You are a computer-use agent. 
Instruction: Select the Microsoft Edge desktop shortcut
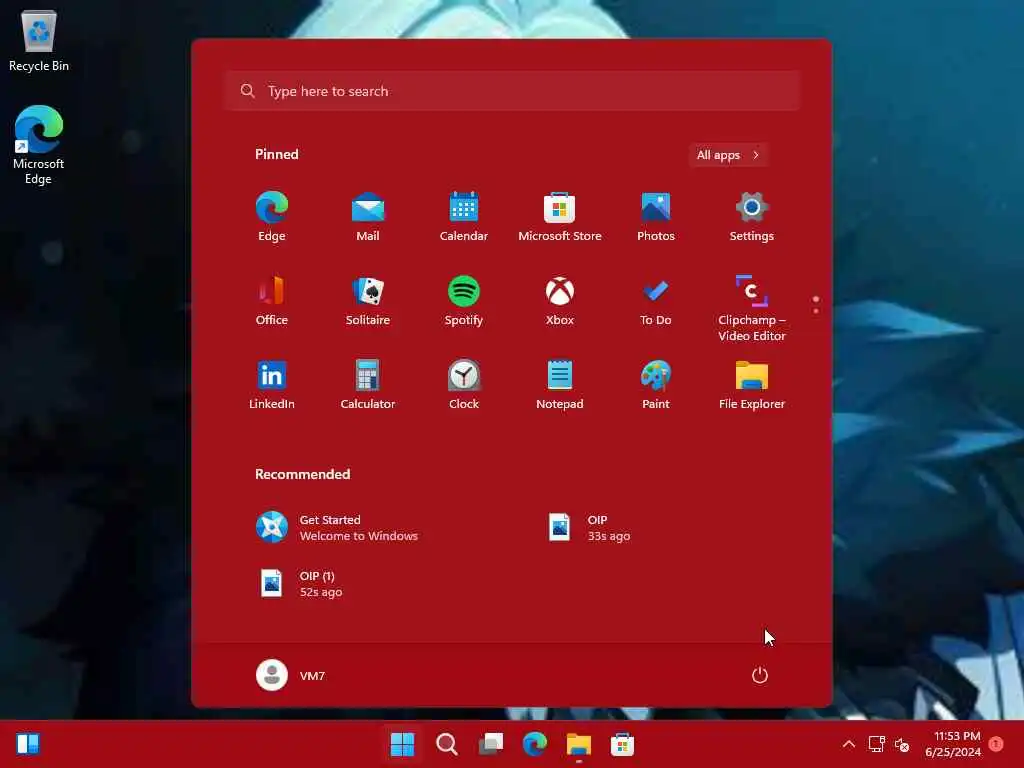click(x=39, y=144)
